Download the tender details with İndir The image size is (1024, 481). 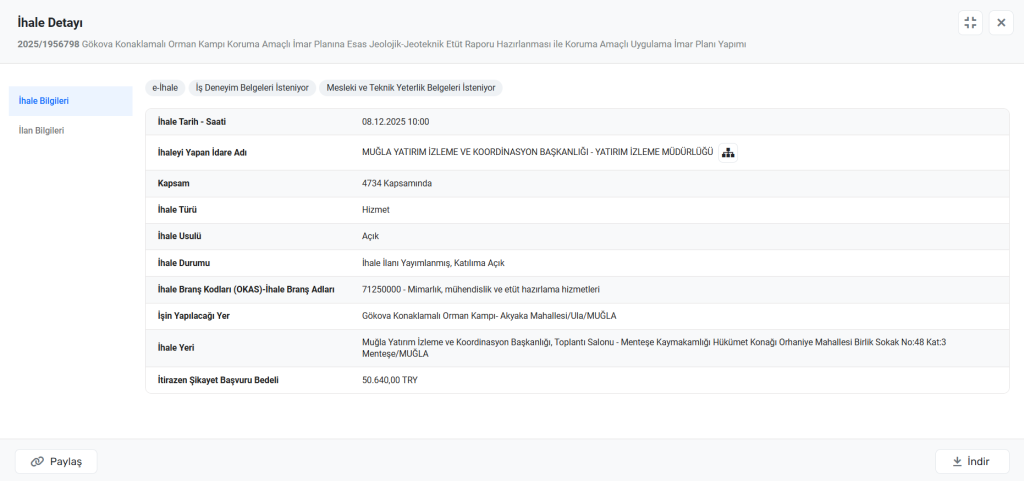pos(972,461)
